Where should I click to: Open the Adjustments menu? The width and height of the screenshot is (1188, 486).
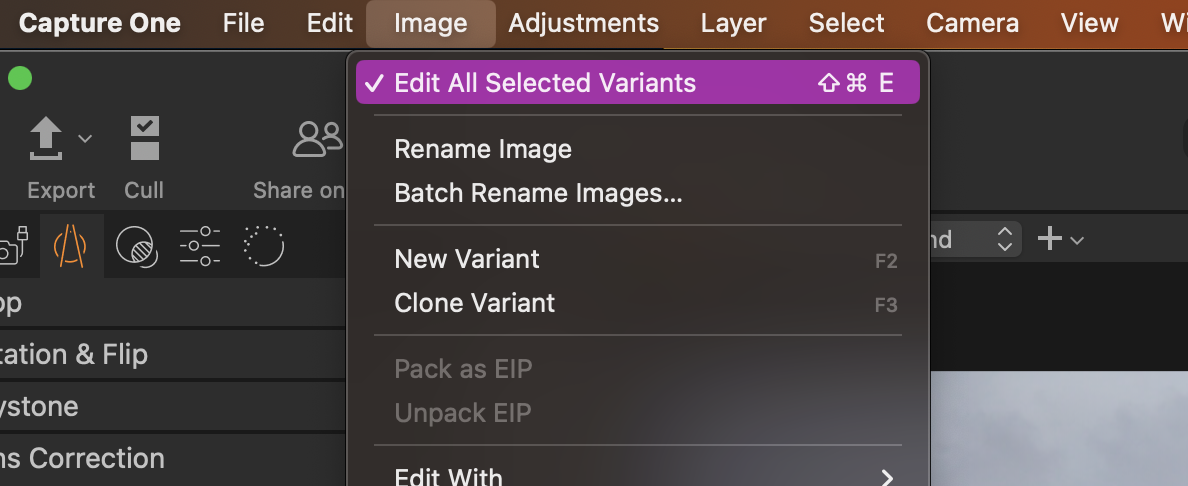click(583, 23)
